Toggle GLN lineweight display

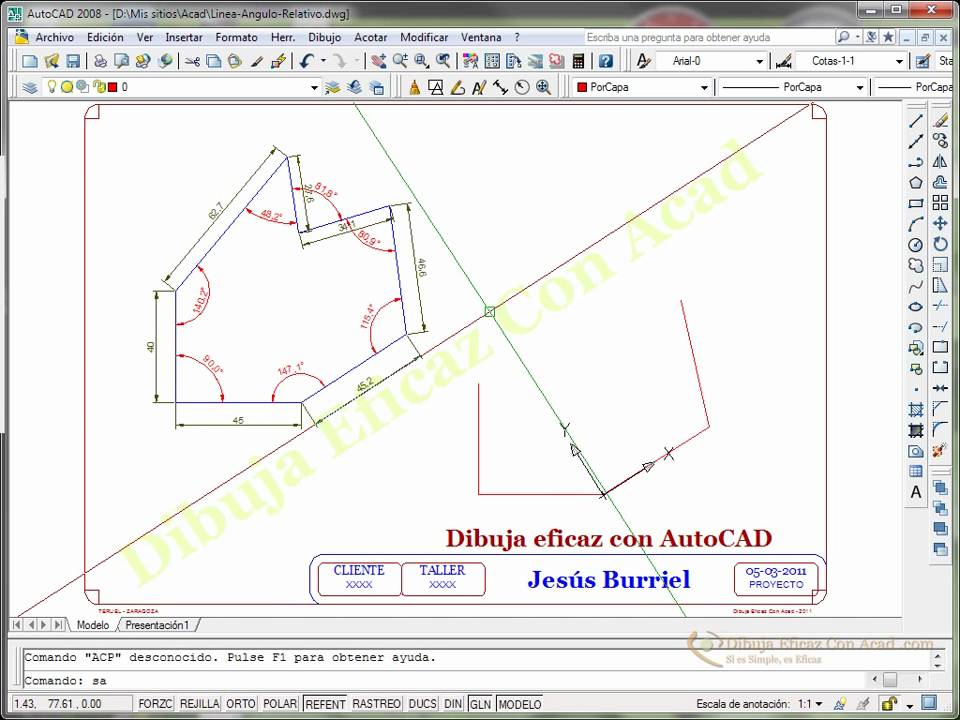click(481, 704)
